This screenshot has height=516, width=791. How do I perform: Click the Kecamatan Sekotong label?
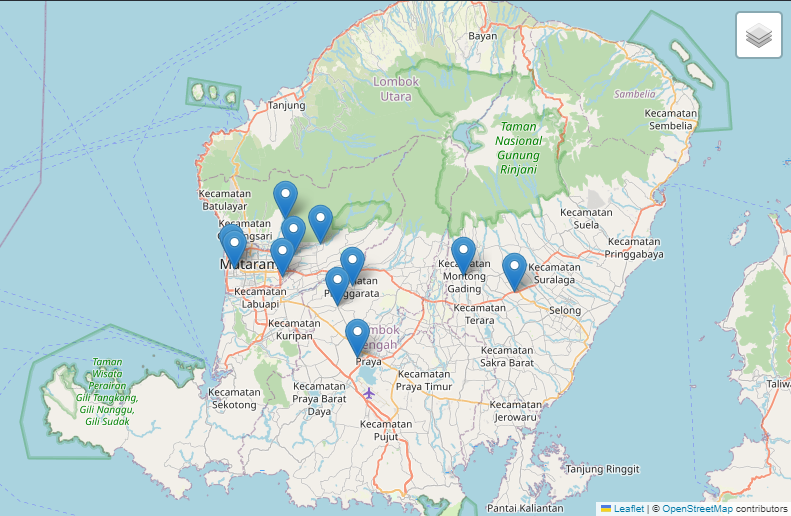click(234, 398)
